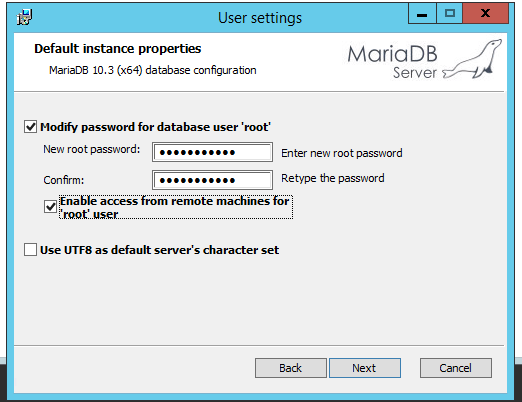Close the User settings dialog
The height and width of the screenshot is (402, 522).
[x=486, y=14]
